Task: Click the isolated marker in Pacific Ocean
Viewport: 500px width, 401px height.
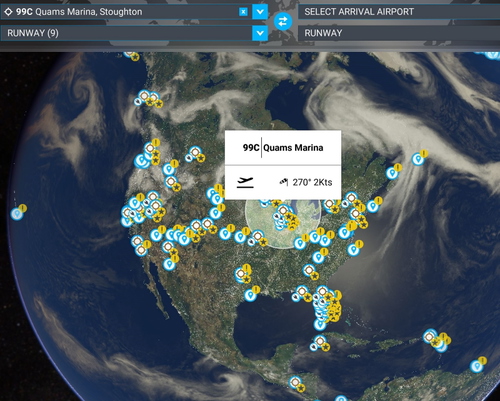Action: click(17, 214)
